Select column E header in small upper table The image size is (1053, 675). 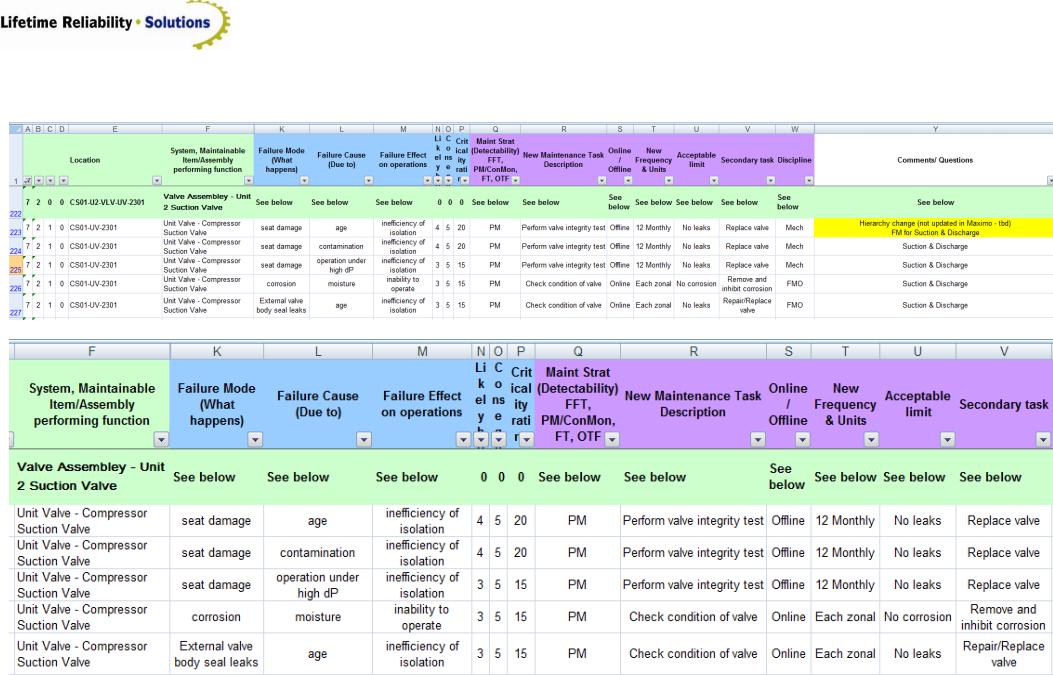coord(115,129)
